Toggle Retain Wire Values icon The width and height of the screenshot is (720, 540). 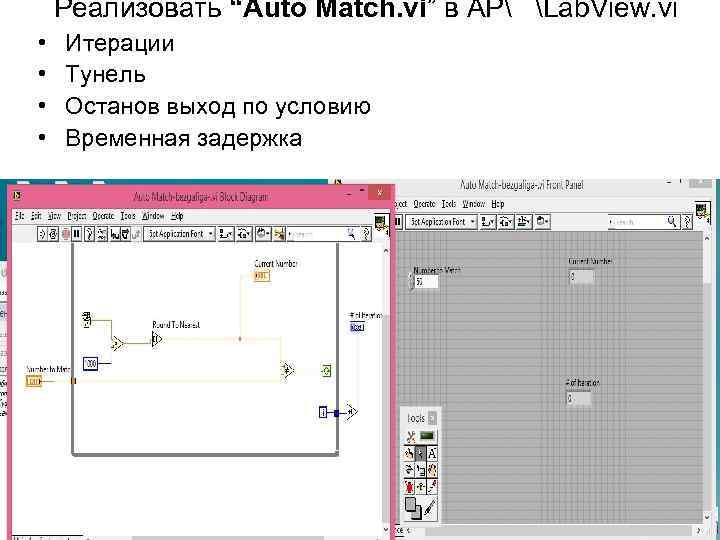102,234
